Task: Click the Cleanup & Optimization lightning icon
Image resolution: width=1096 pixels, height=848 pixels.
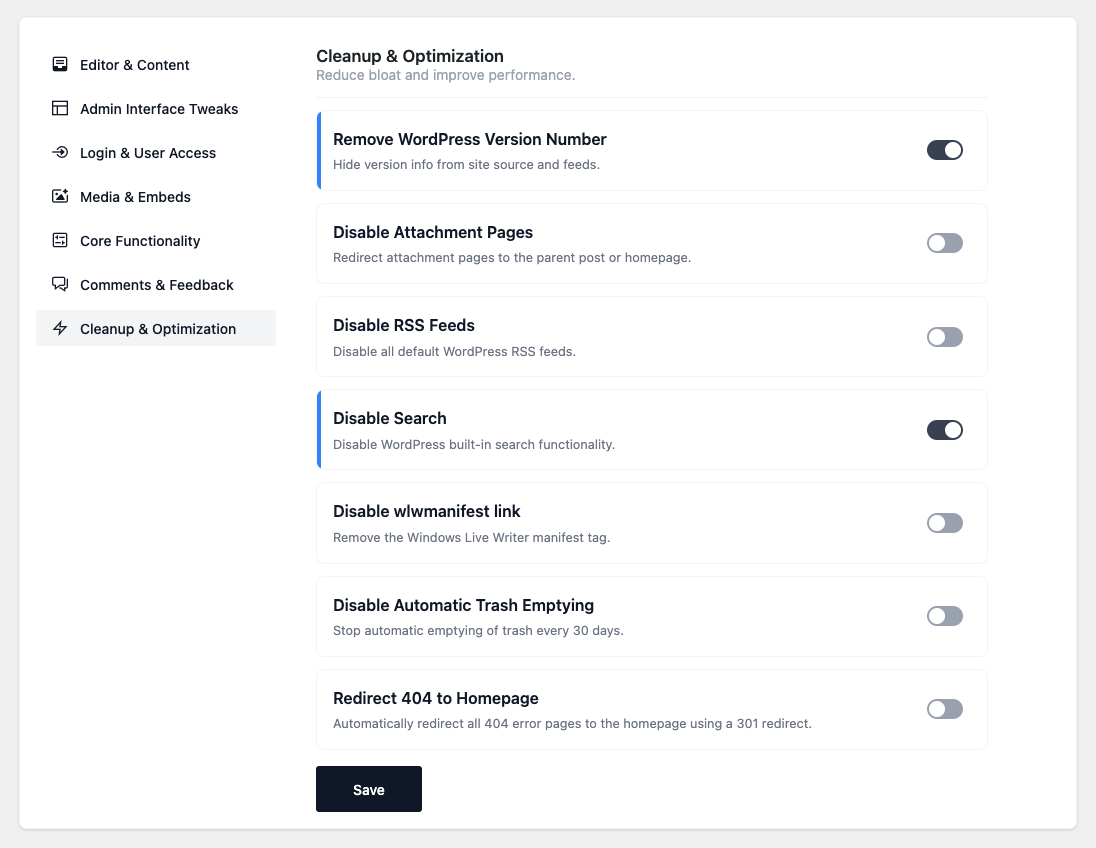Action: (60, 329)
